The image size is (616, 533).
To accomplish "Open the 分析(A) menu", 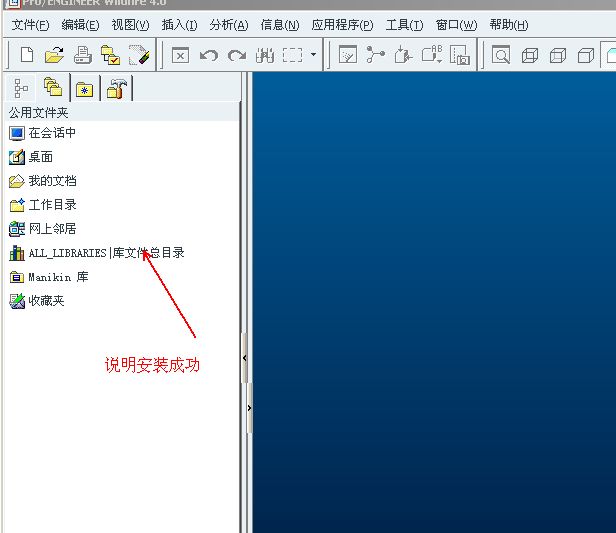I will [x=229, y=25].
